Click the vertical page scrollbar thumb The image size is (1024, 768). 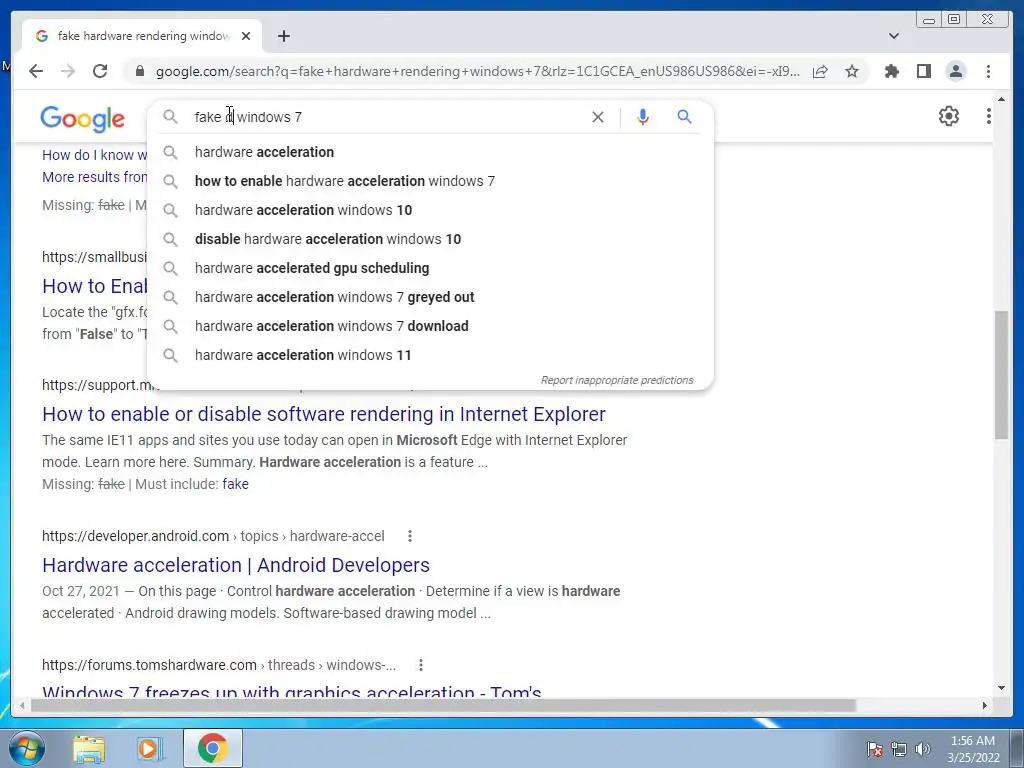point(1001,375)
